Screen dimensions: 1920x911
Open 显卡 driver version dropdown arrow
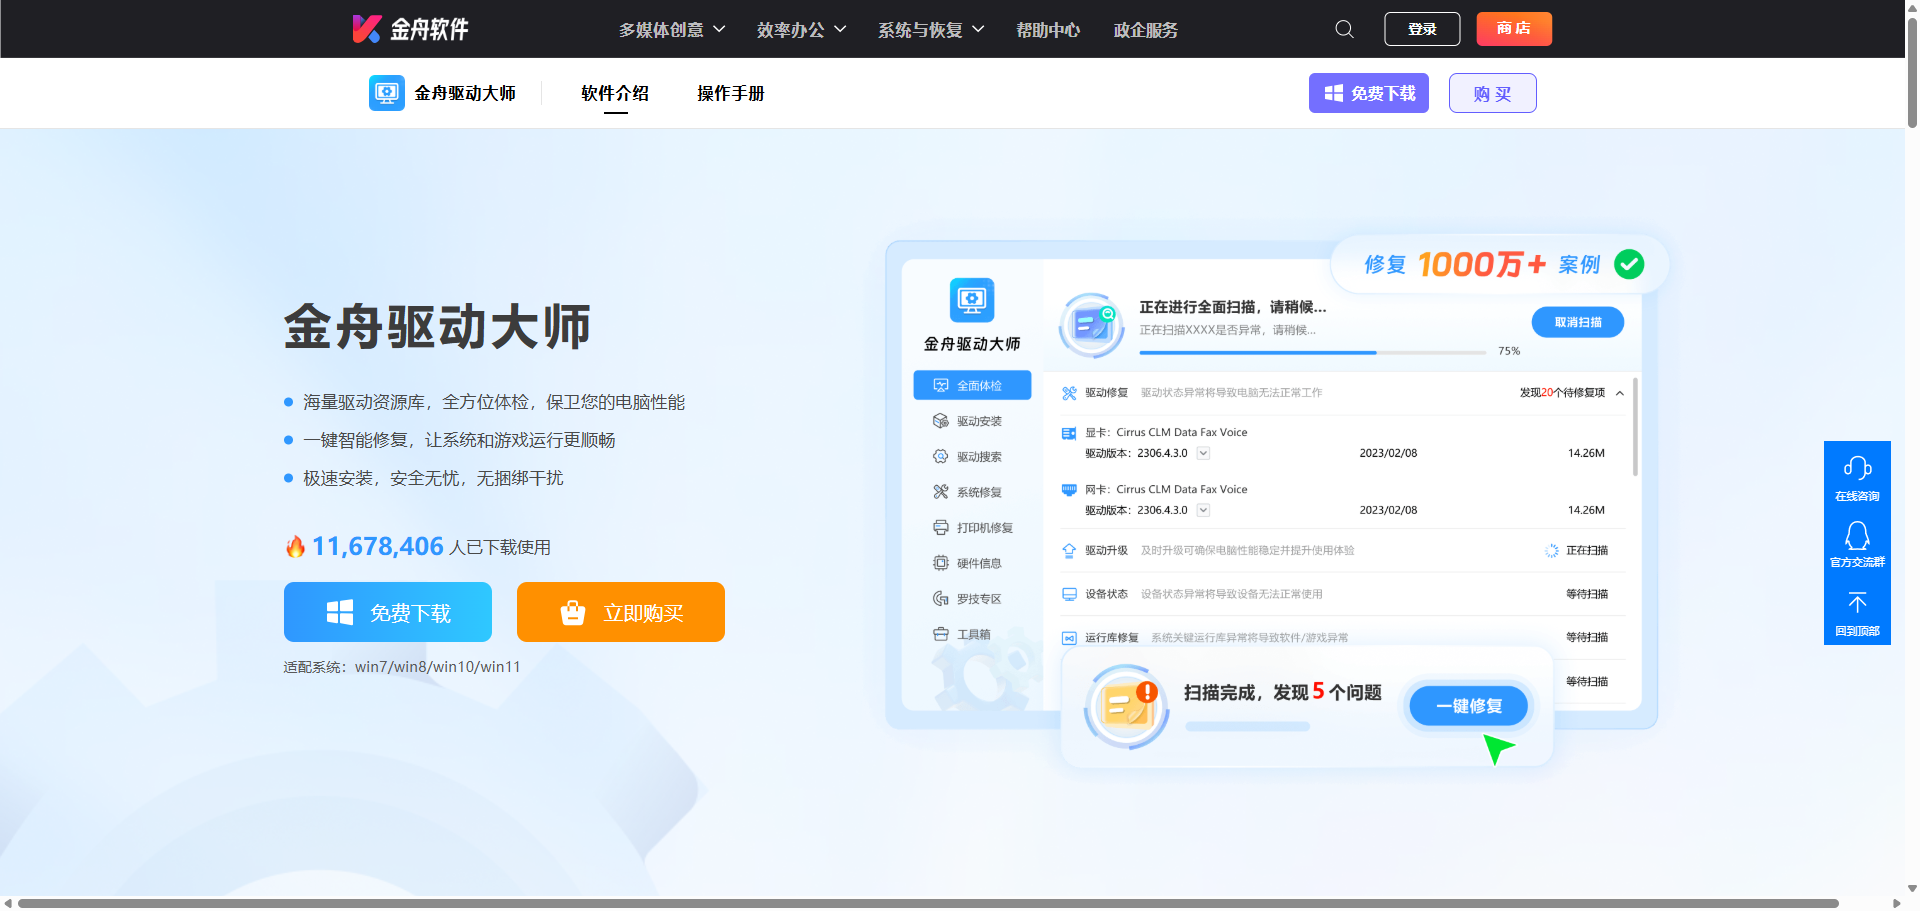[x=1203, y=453]
